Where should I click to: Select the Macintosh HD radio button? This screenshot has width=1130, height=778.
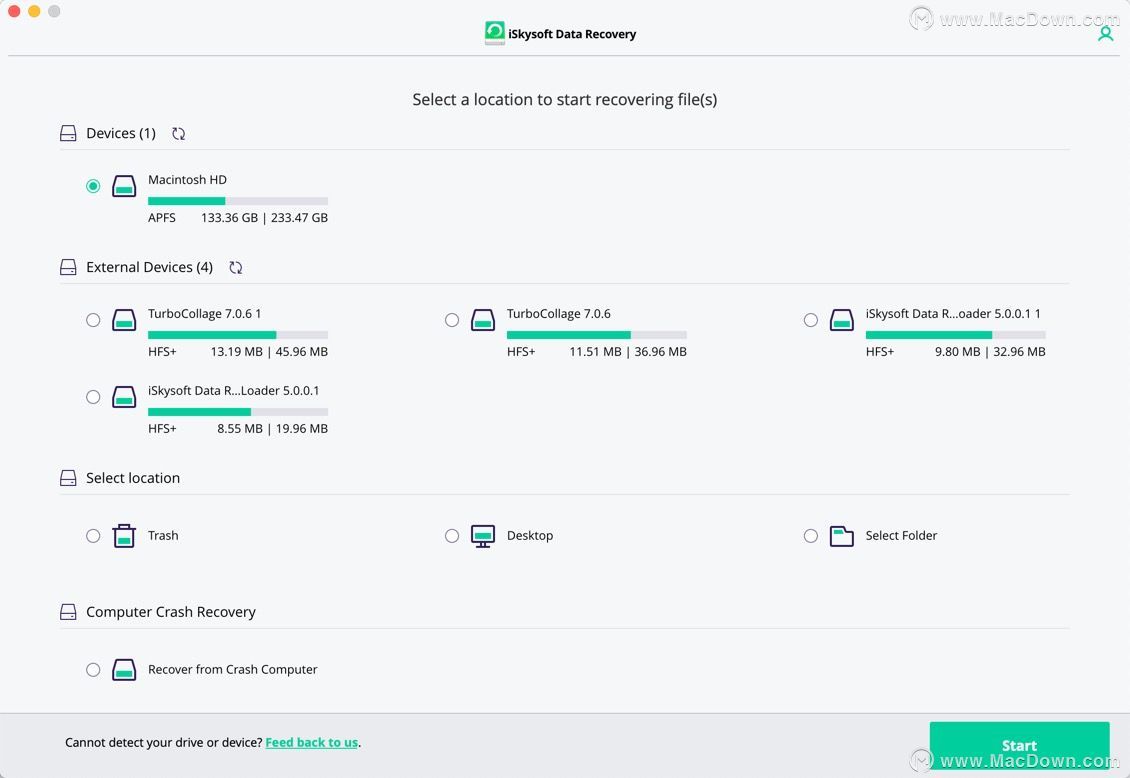coord(93,186)
